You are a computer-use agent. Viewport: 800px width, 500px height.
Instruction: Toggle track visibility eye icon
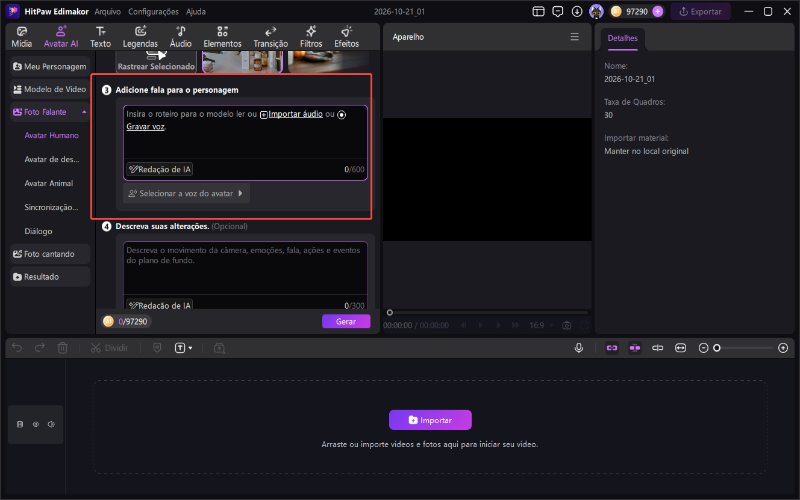36,424
